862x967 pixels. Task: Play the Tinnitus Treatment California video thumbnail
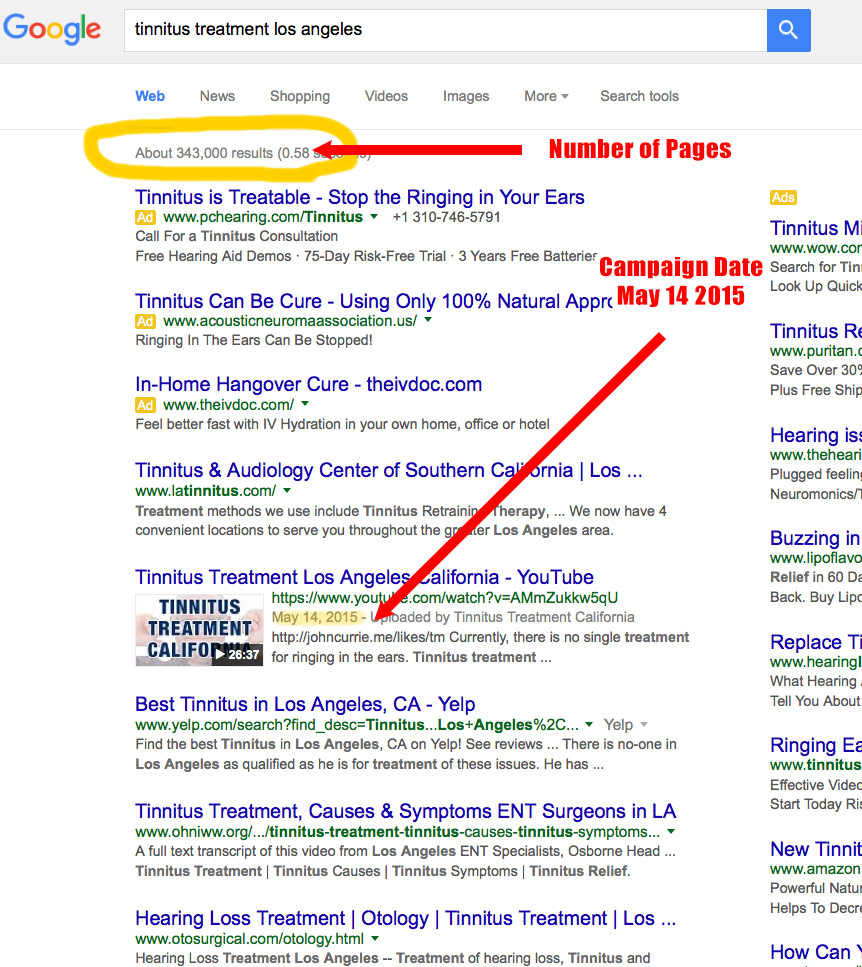[x=199, y=630]
